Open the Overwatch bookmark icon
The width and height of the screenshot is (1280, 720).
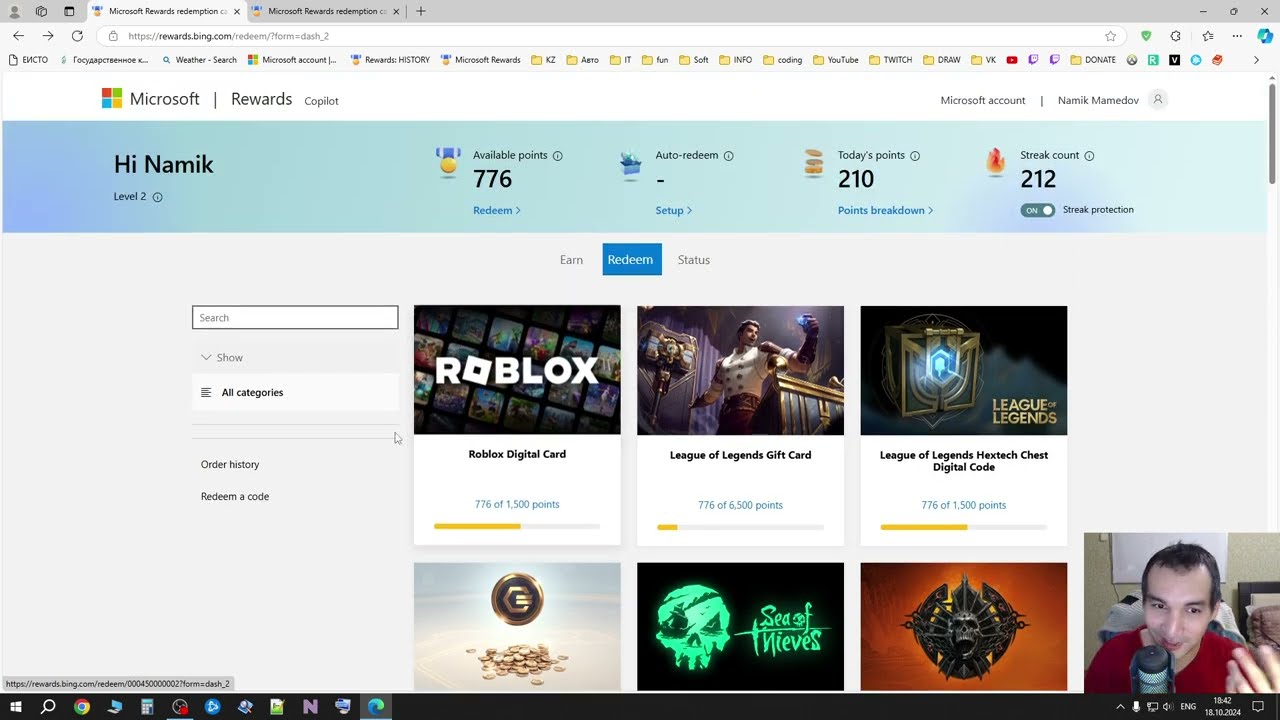1132,60
